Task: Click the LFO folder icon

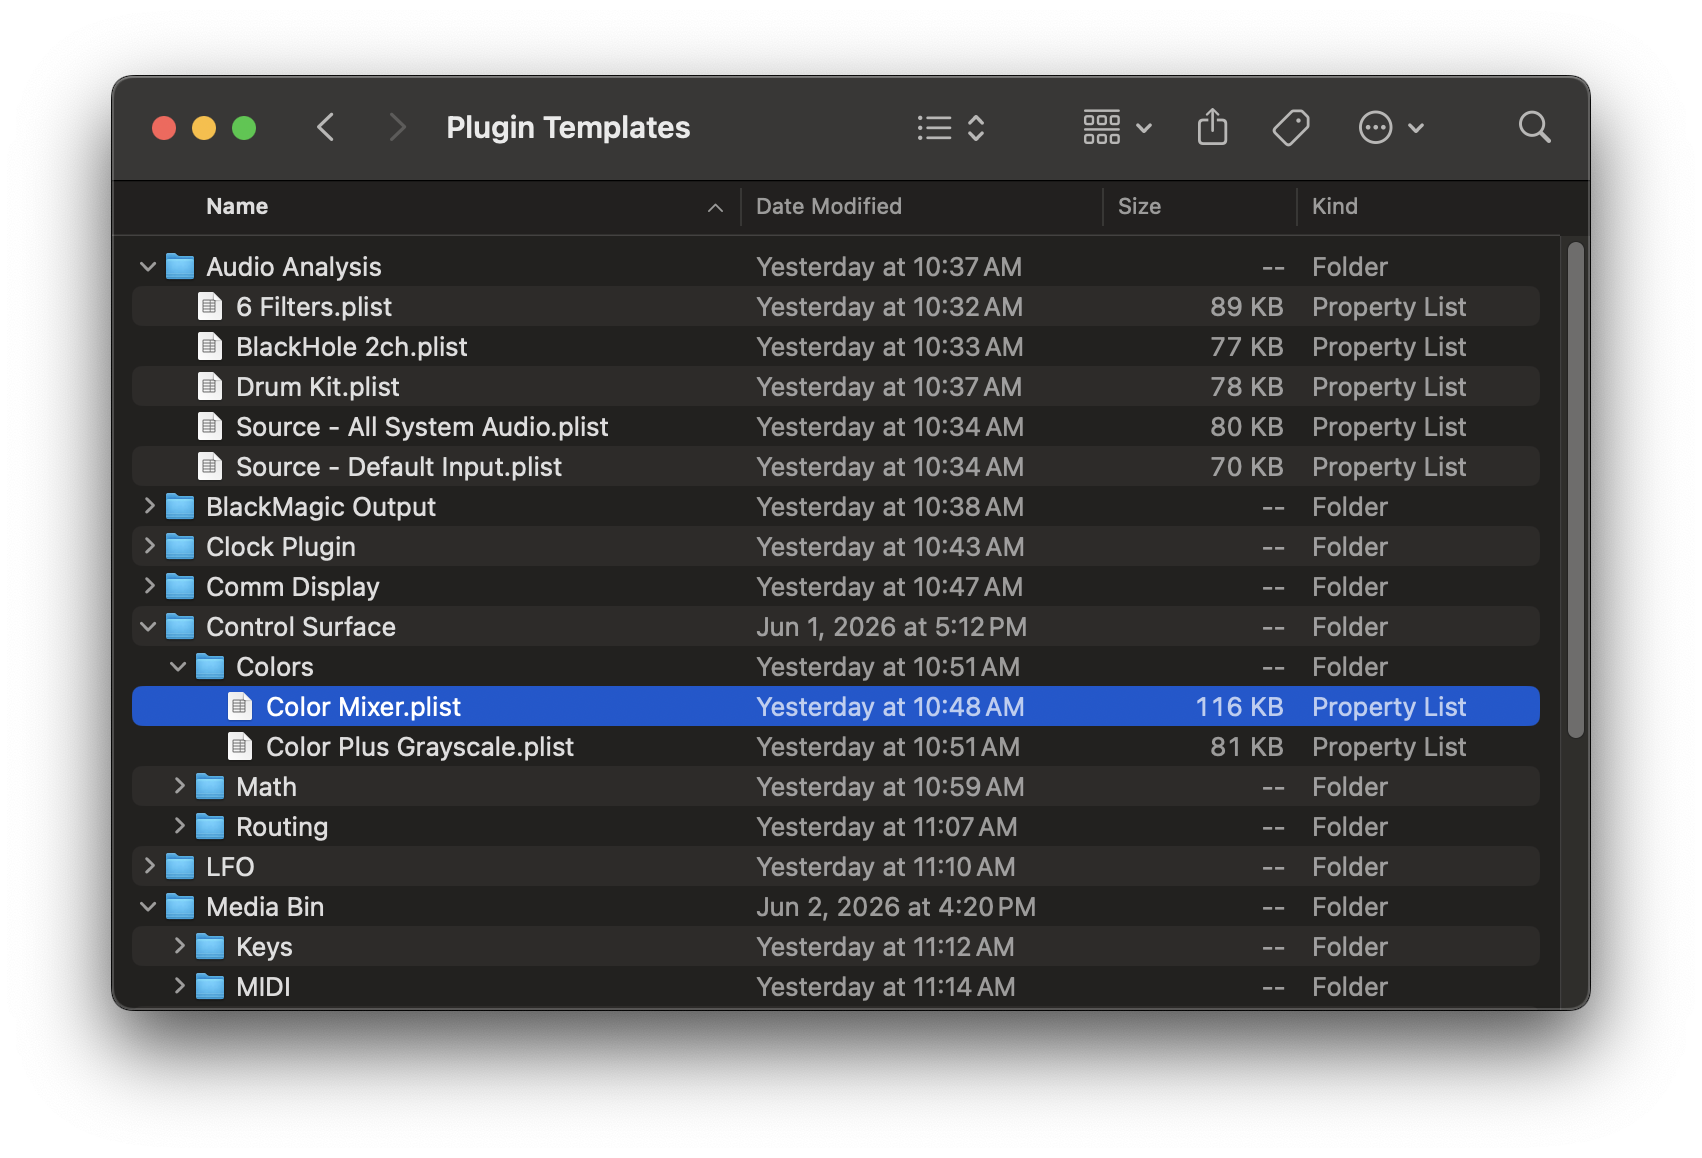Action: [180, 866]
